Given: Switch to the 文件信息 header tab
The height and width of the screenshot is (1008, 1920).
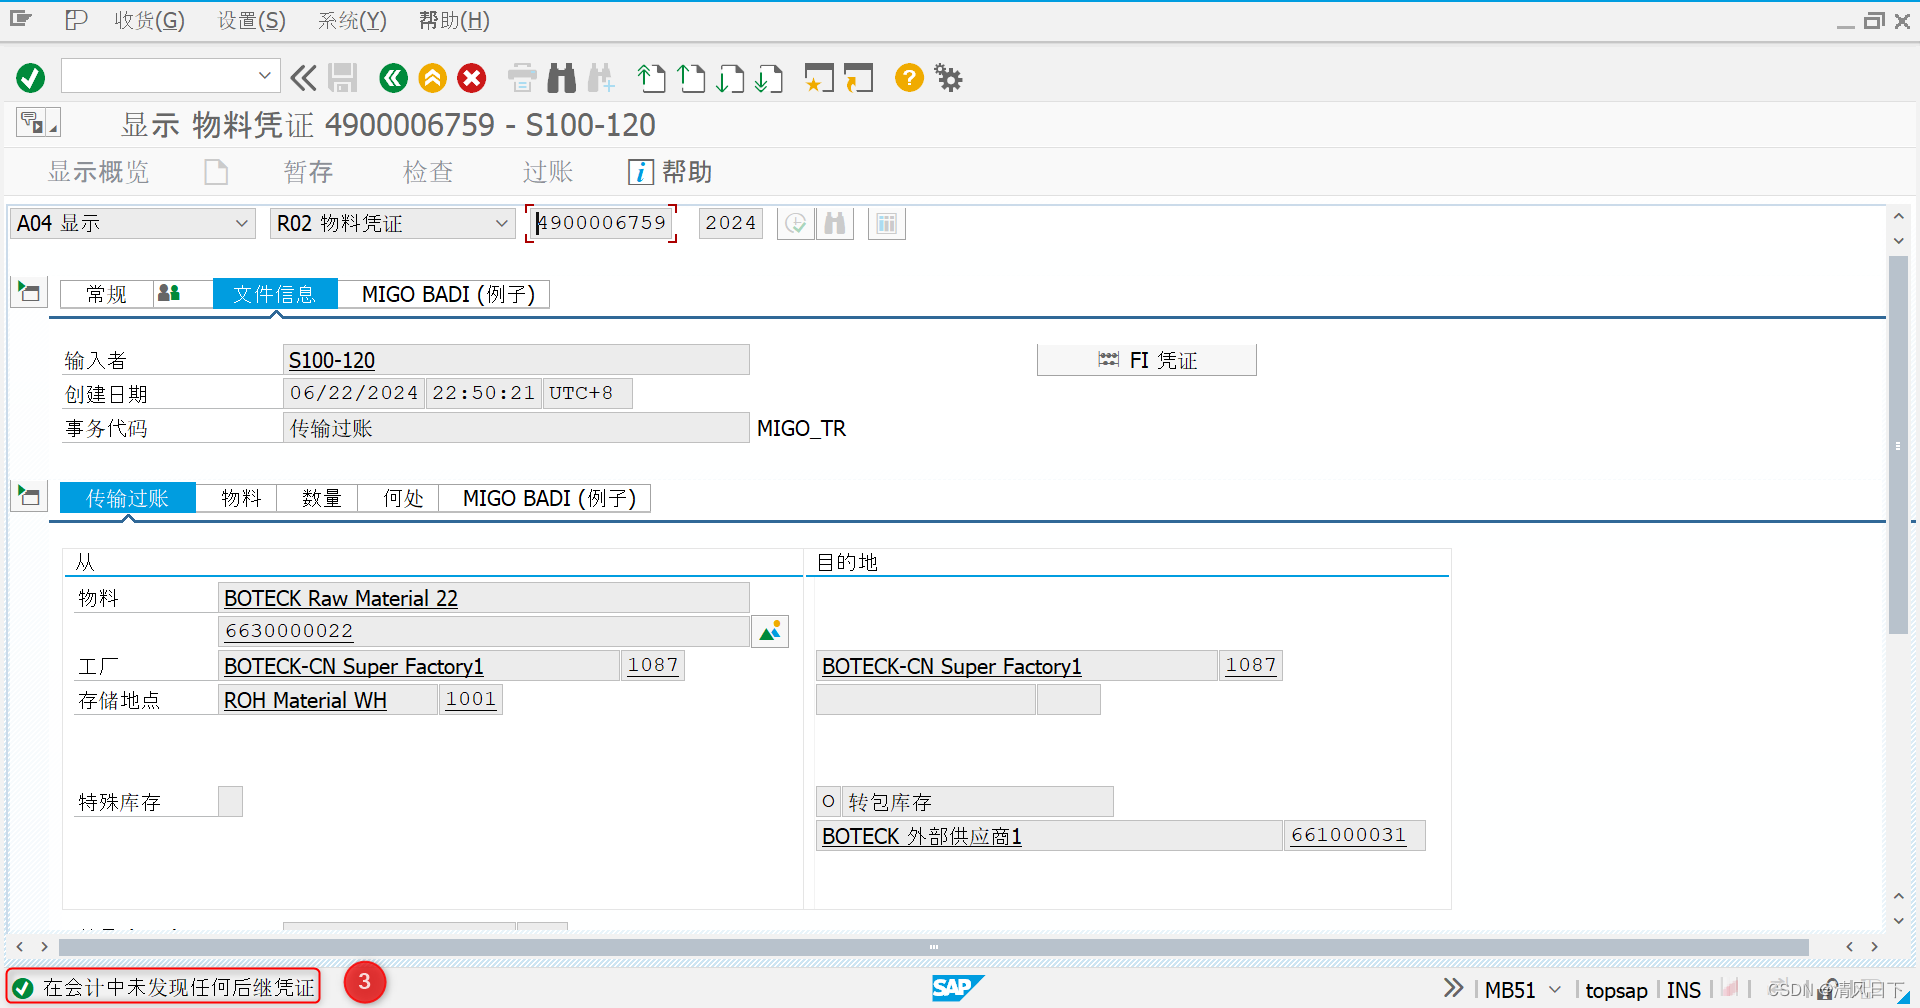Looking at the screenshot, I should tap(274, 294).
